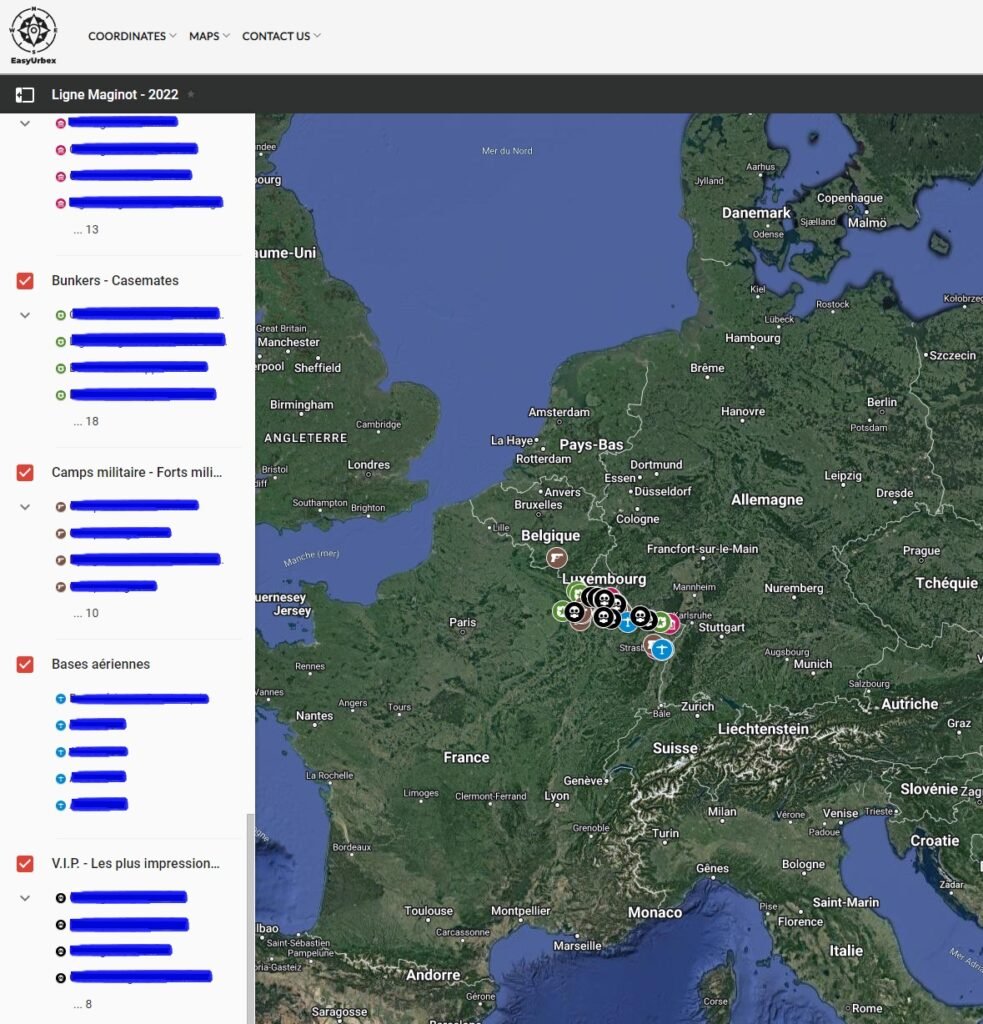Image resolution: width=983 pixels, height=1024 pixels.
Task: Select the first airbase entry under Bases aériennes
Action: click(x=140, y=697)
